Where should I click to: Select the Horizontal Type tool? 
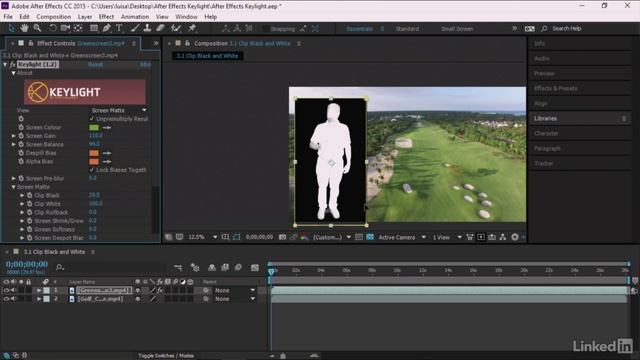[x=119, y=28]
